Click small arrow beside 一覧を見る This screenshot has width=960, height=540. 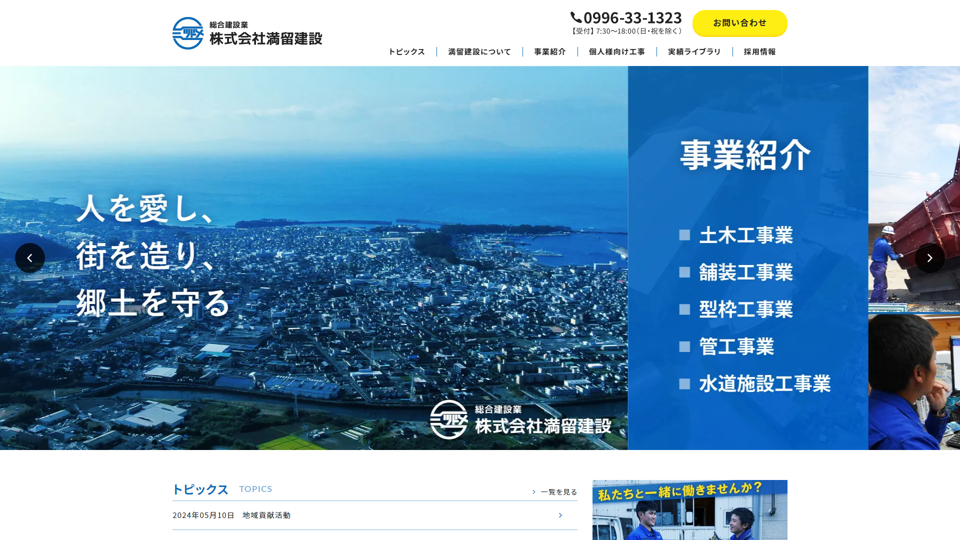(534, 492)
